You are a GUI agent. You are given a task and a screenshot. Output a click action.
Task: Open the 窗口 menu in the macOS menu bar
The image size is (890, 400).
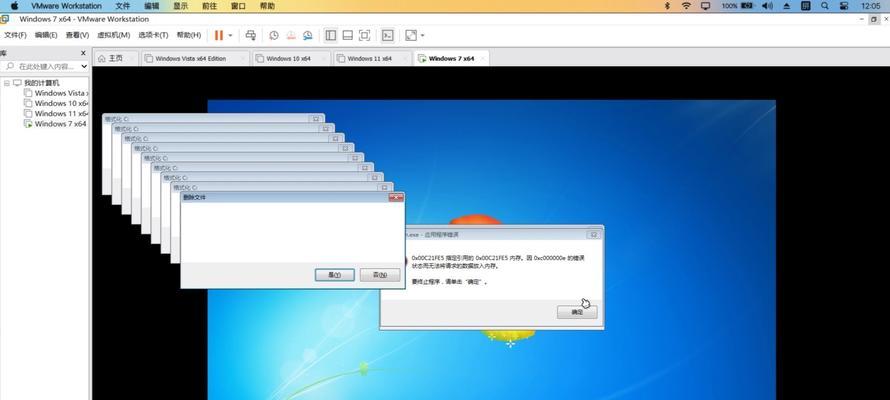click(x=238, y=6)
